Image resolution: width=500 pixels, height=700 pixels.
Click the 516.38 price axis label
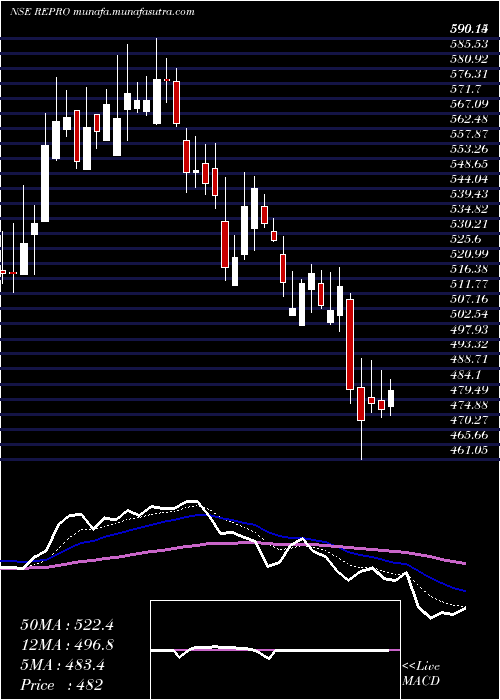click(x=468, y=269)
